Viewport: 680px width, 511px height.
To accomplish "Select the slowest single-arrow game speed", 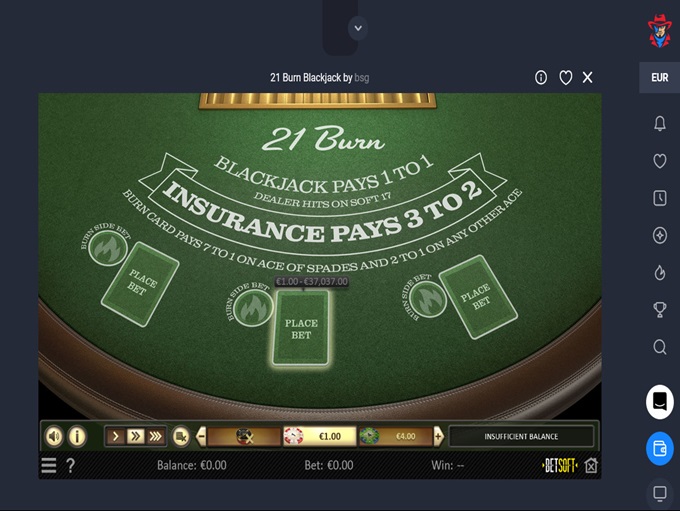I will click(115, 436).
